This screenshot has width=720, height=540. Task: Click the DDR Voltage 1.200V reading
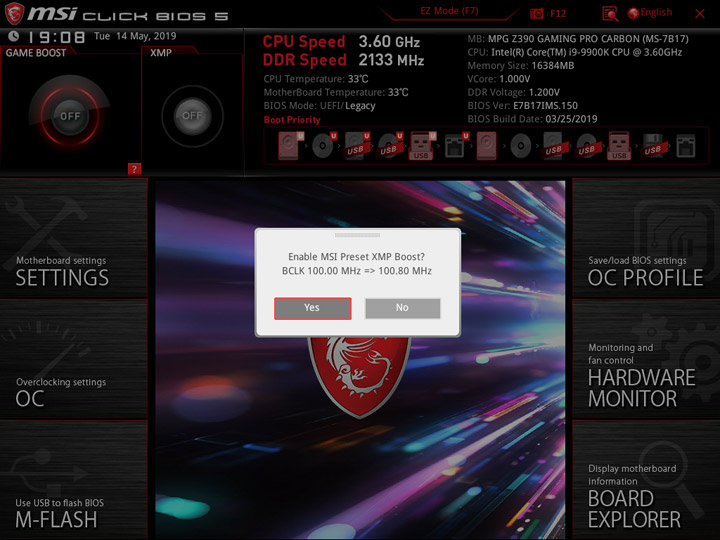click(x=513, y=92)
